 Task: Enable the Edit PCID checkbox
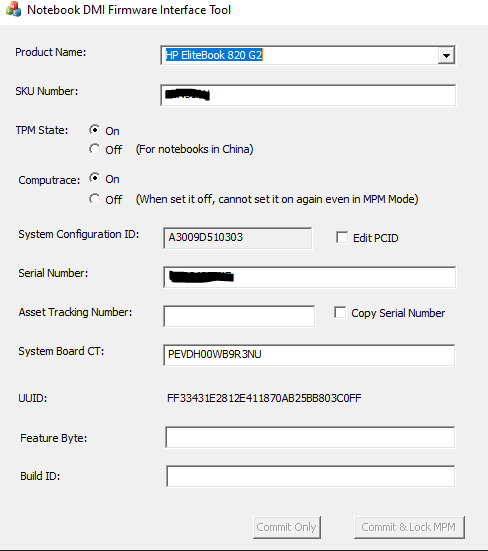coord(342,237)
